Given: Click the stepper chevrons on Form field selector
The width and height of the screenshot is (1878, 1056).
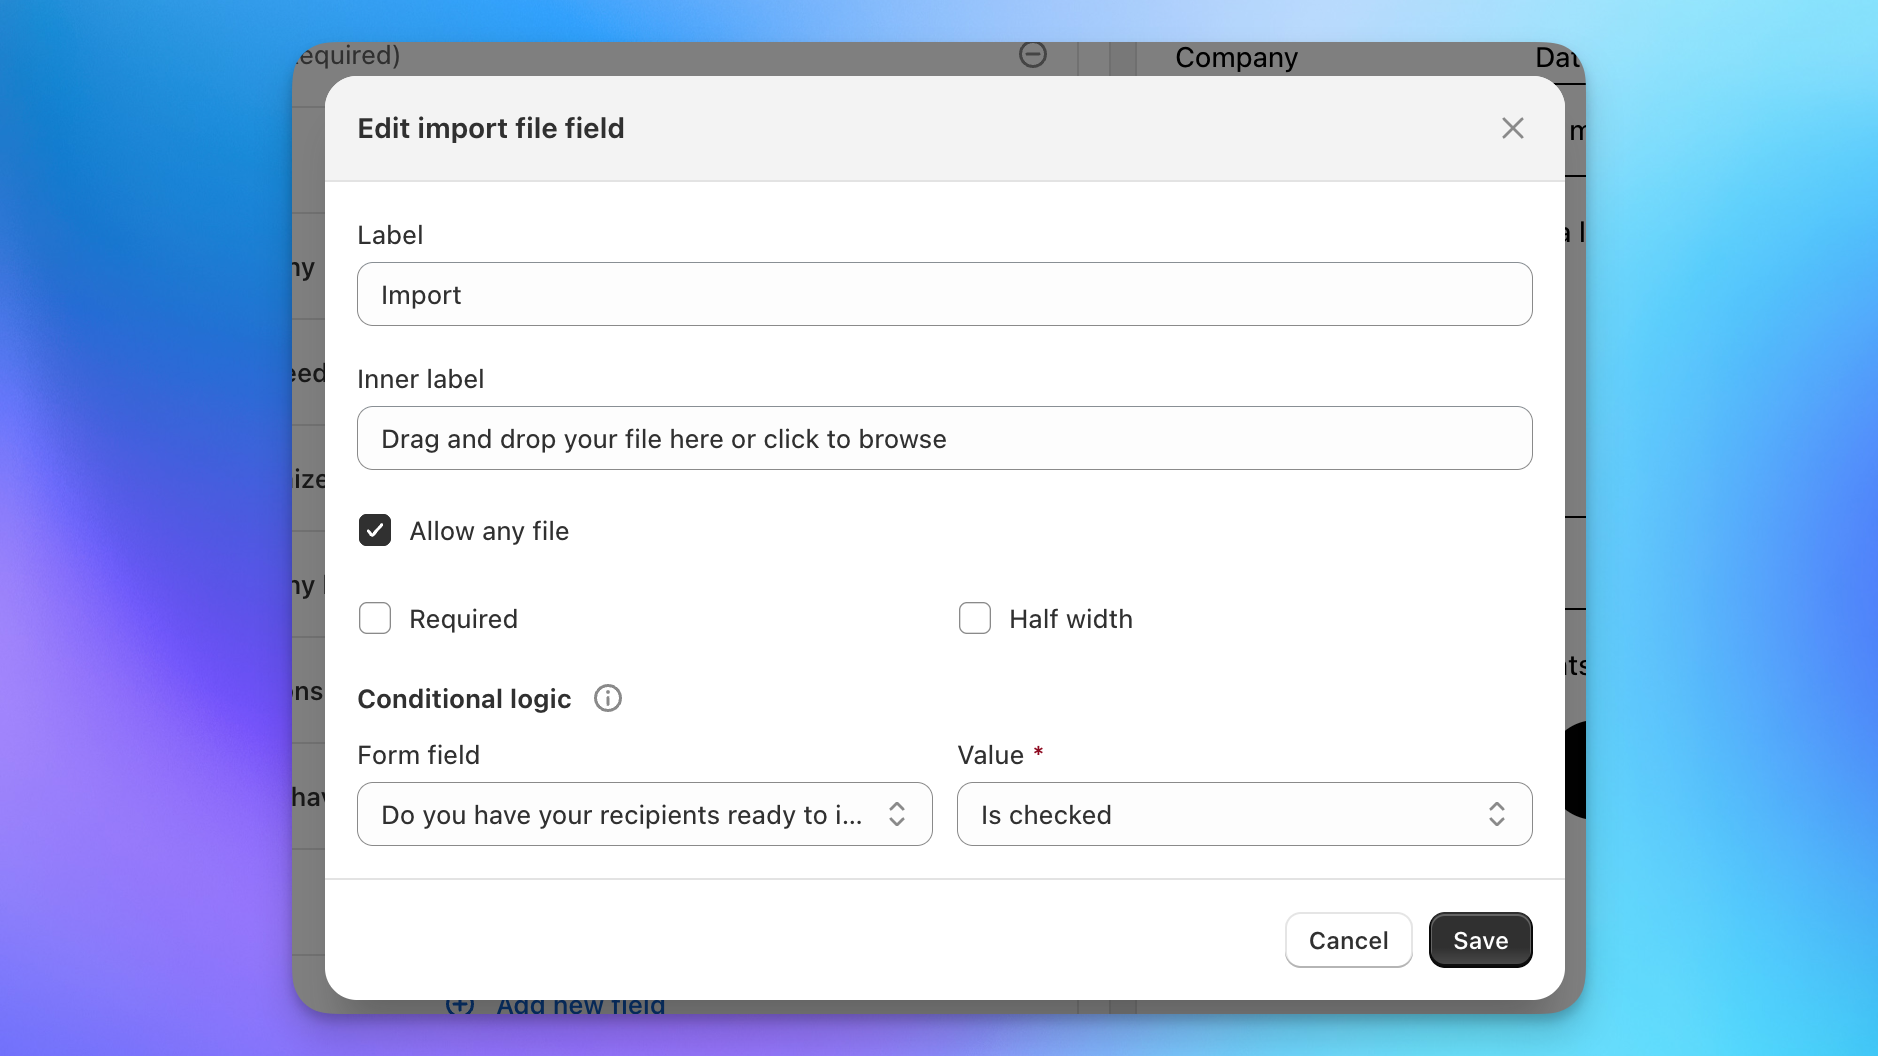Looking at the screenshot, I should 895,814.
